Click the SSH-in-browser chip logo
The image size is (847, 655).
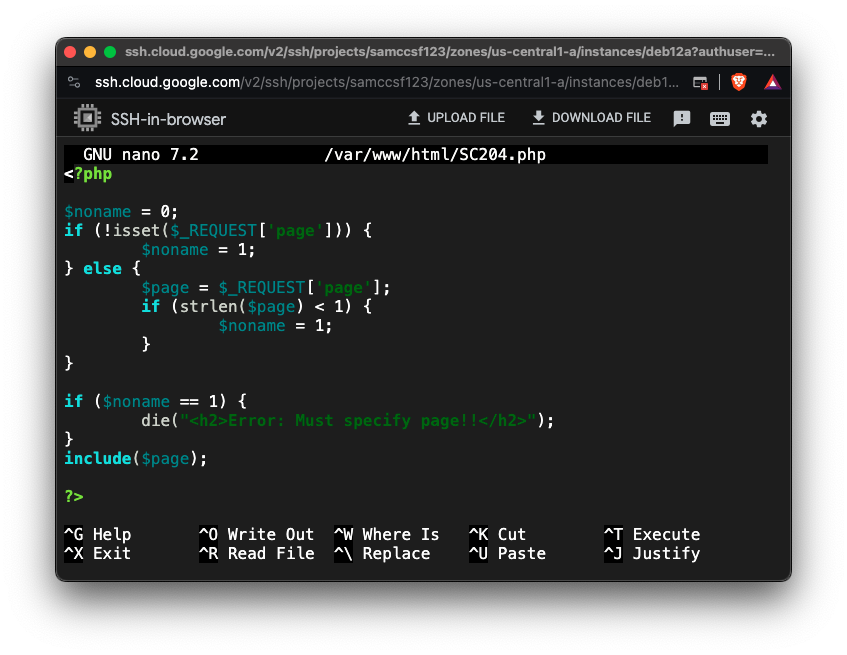[x=88, y=119]
